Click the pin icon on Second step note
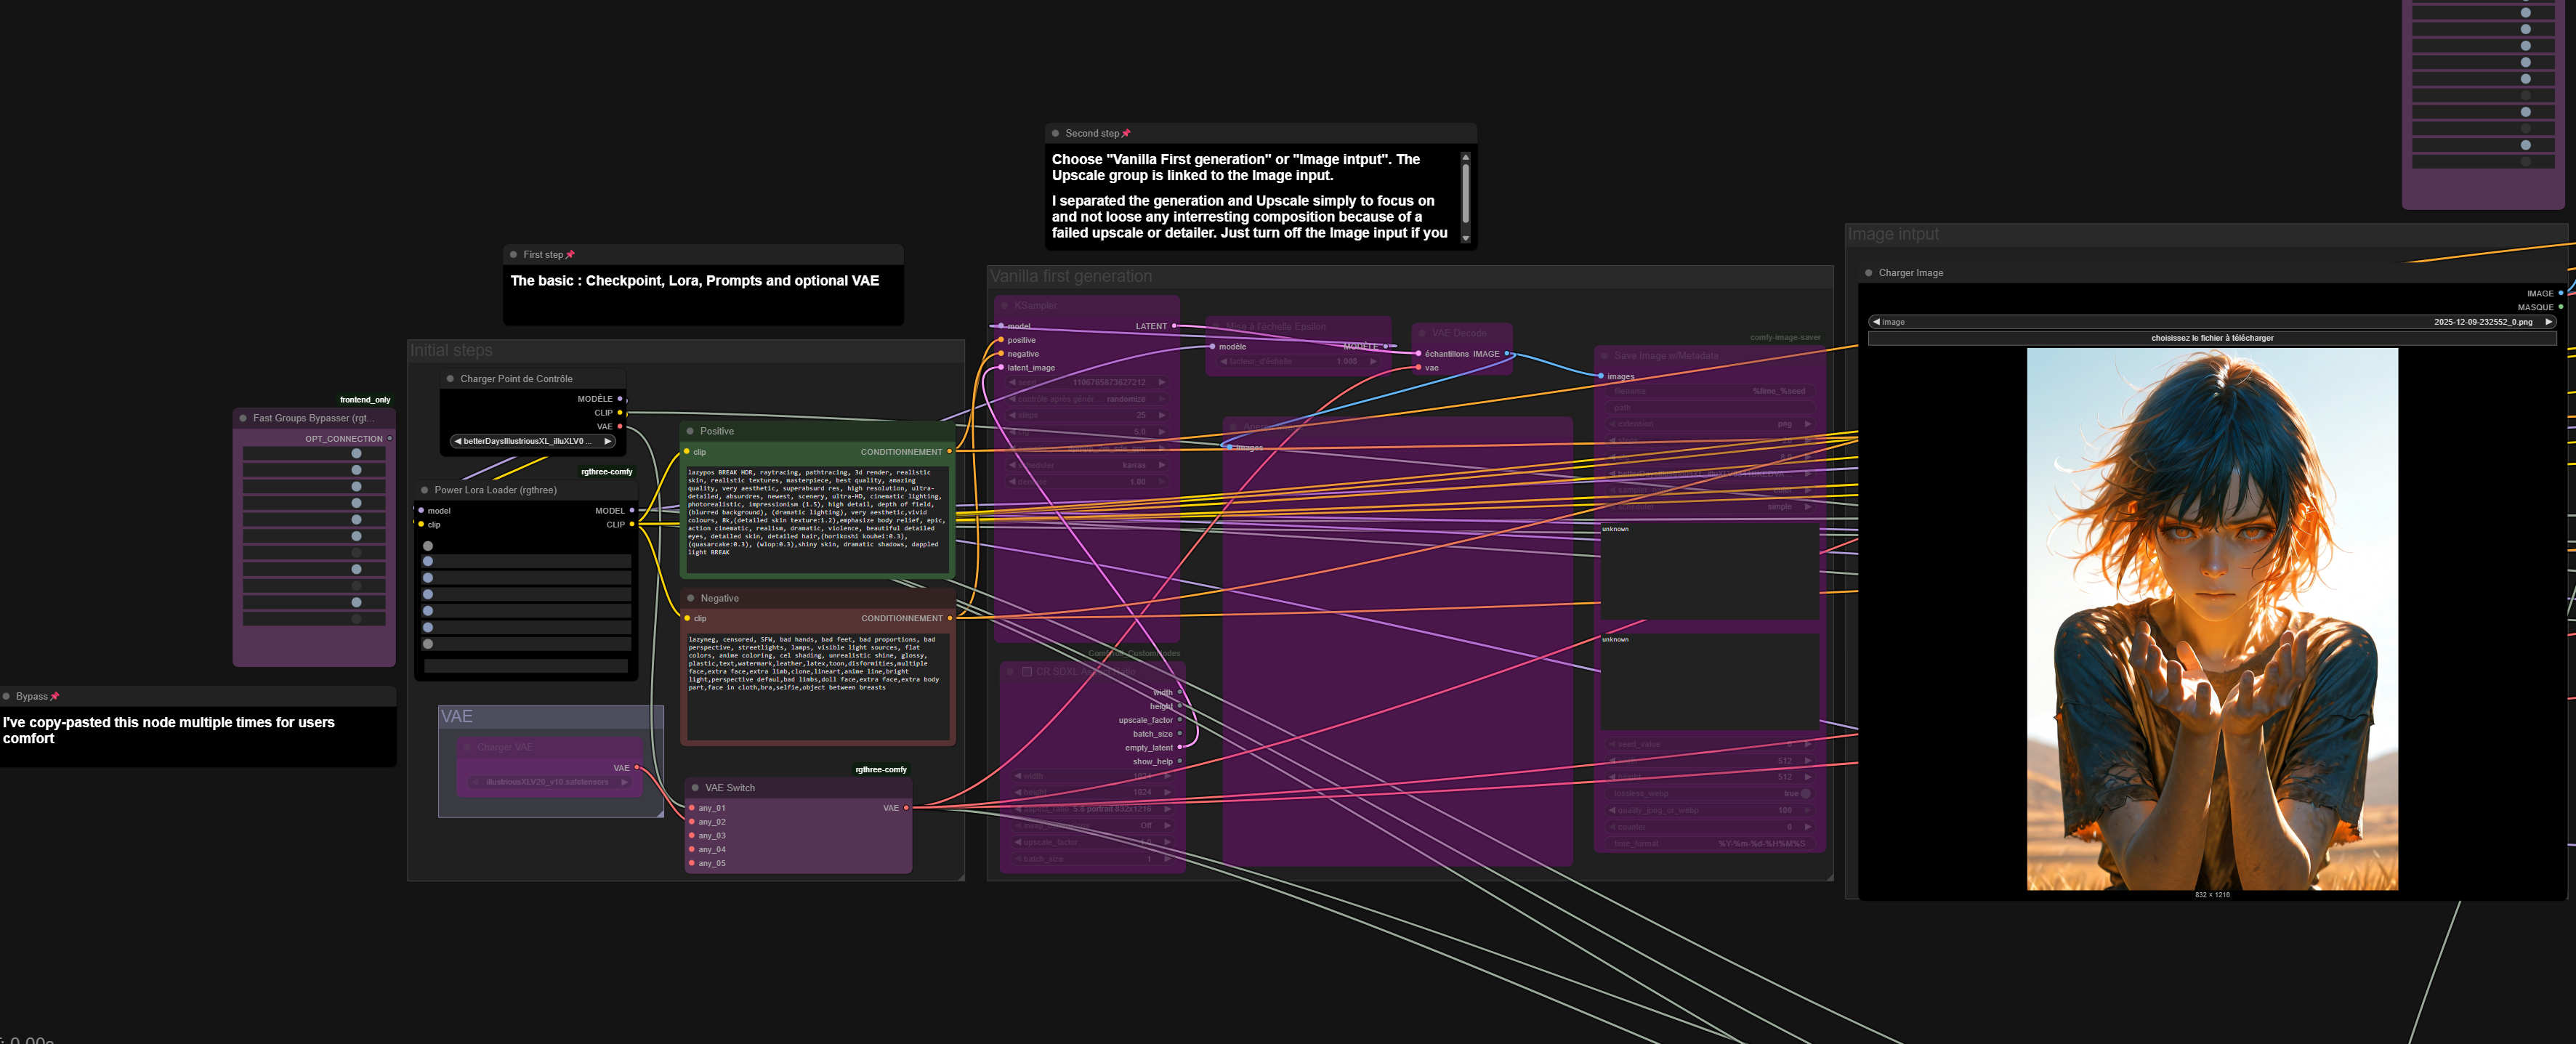The width and height of the screenshot is (2576, 1044). (1126, 133)
